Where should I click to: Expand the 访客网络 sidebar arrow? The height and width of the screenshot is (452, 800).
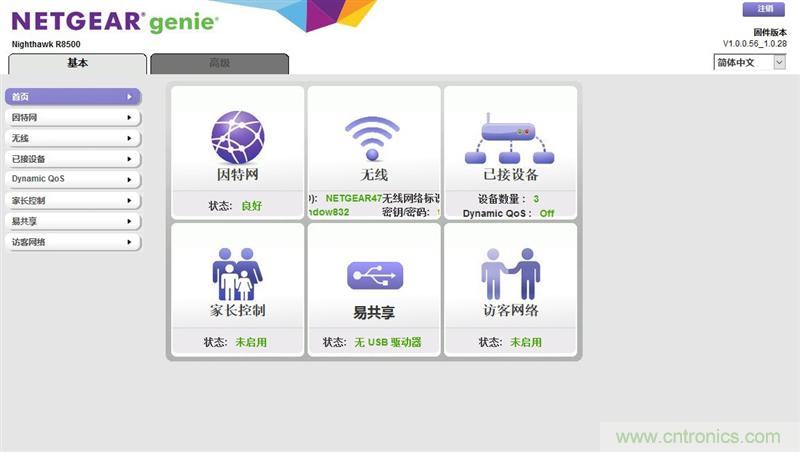click(x=129, y=242)
